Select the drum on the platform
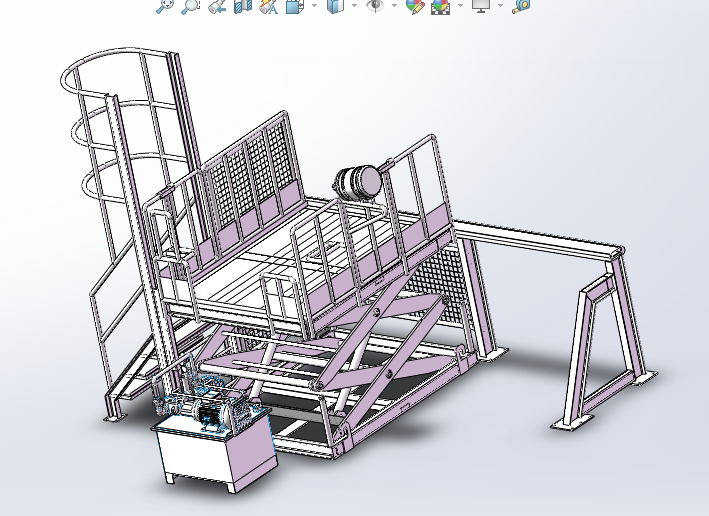 coord(359,181)
